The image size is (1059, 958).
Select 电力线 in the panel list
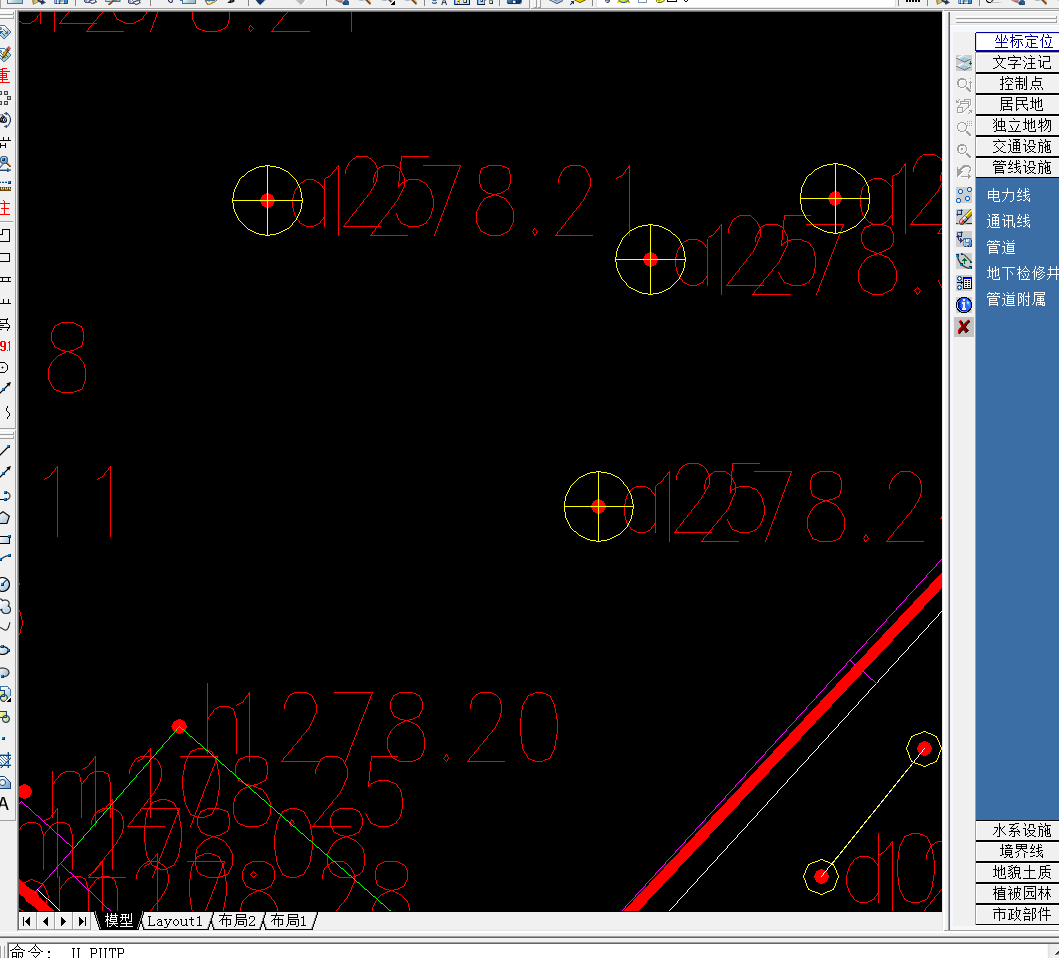1008,195
